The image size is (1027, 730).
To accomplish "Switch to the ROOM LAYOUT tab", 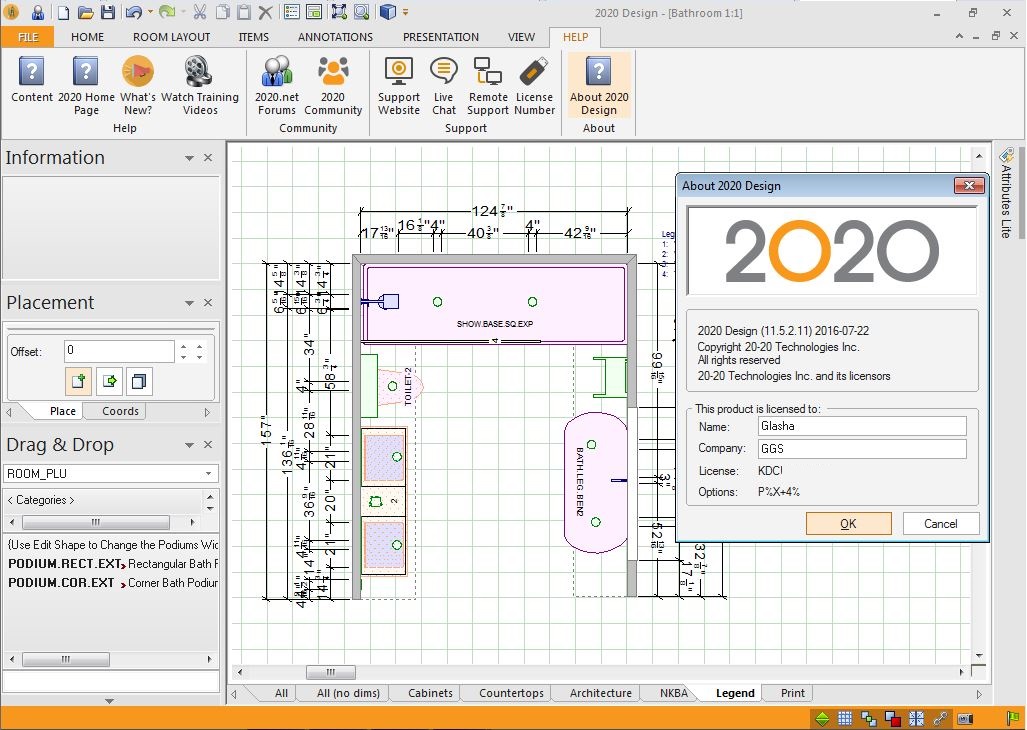I will coord(172,37).
